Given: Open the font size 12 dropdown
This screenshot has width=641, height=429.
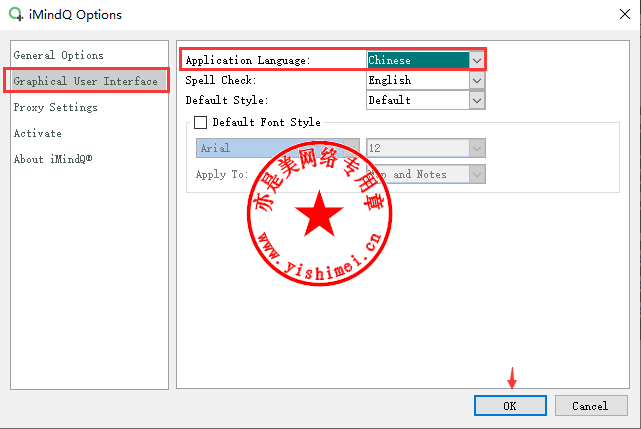Looking at the screenshot, I should tap(426, 148).
